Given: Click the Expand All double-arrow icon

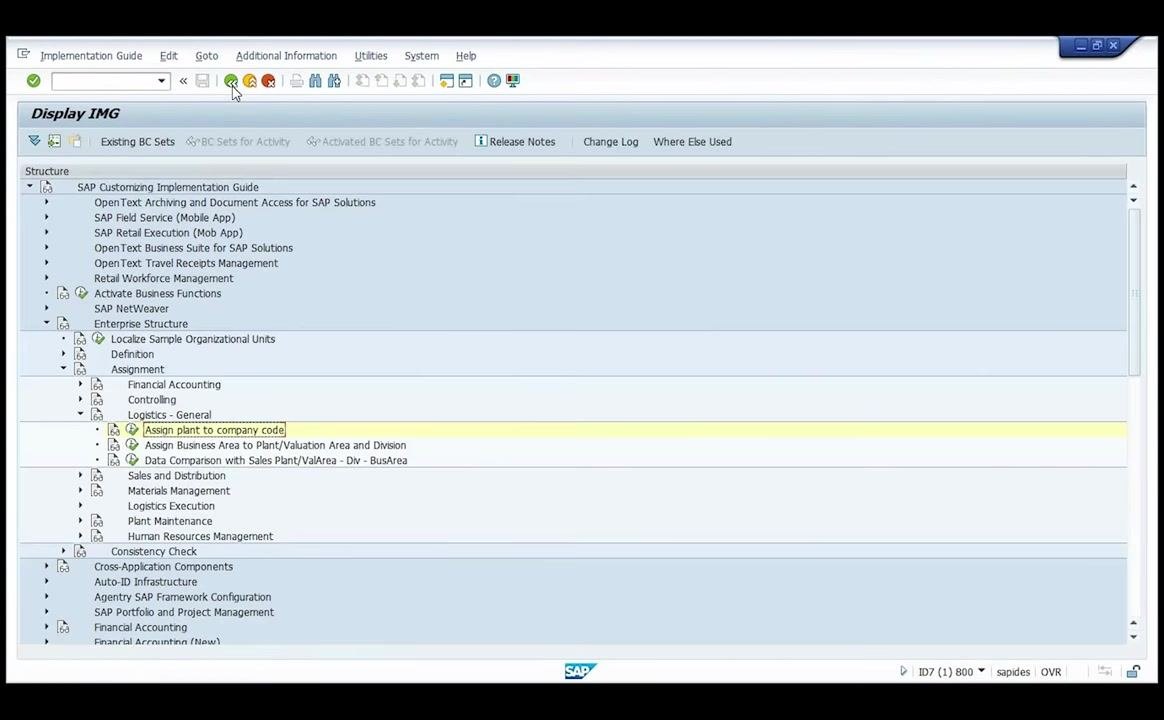Looking at the screenshot, I should tap(34, 141).
